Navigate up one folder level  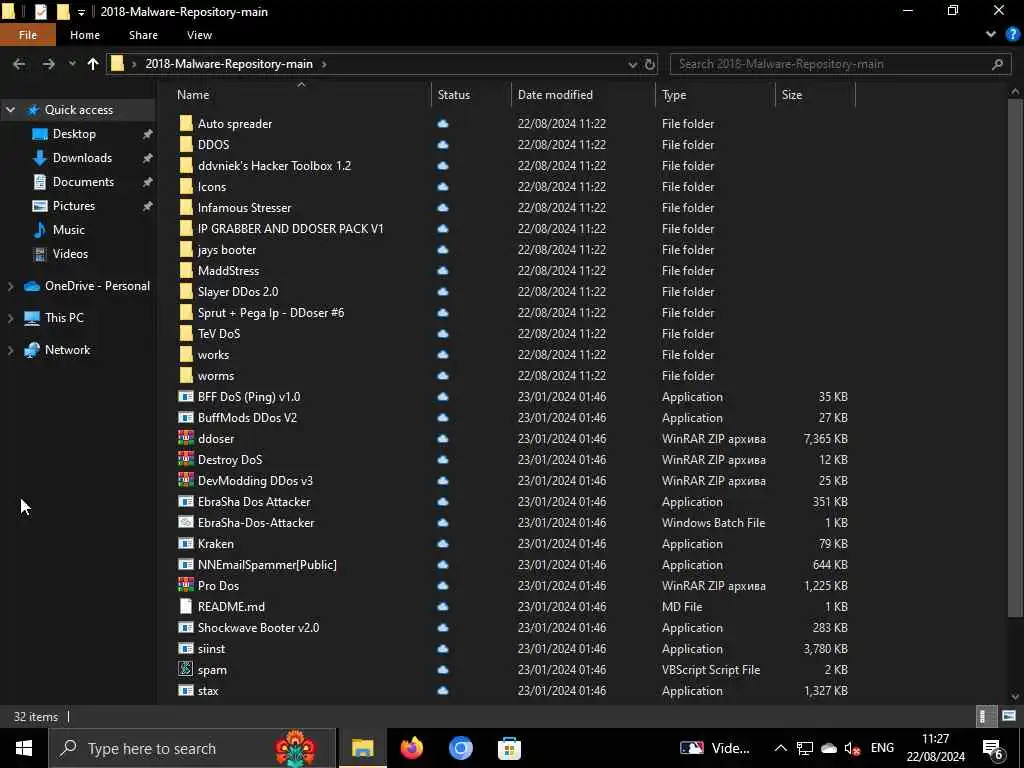pyautogui.click(x=93, y=64)
